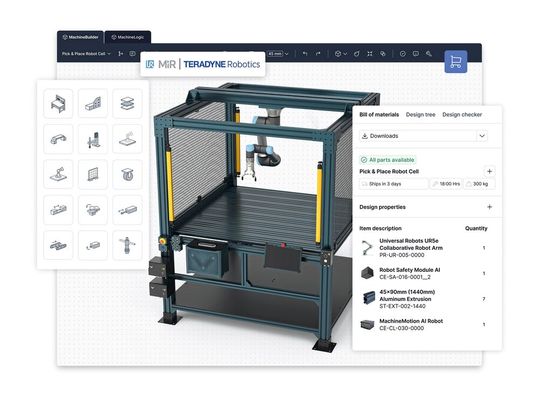Expand the Design properties section

pos(490,207)
